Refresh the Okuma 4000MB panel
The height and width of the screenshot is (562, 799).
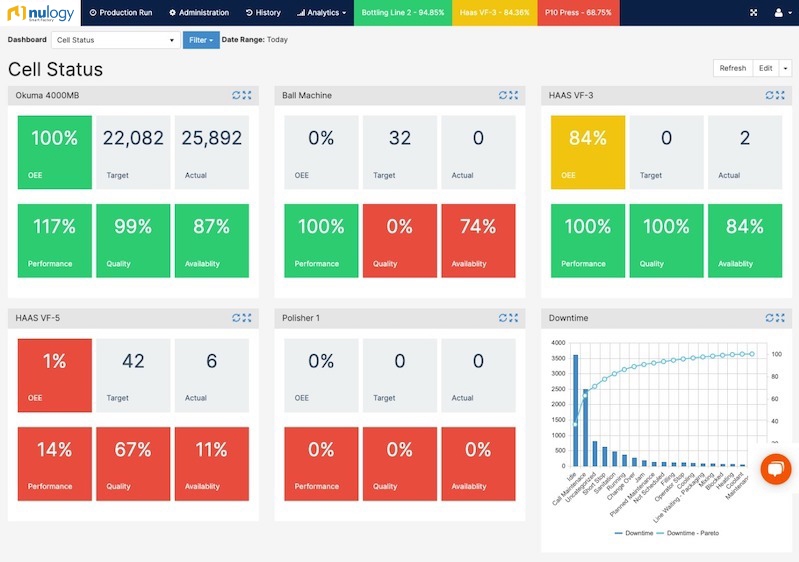(x=236, y=95)
